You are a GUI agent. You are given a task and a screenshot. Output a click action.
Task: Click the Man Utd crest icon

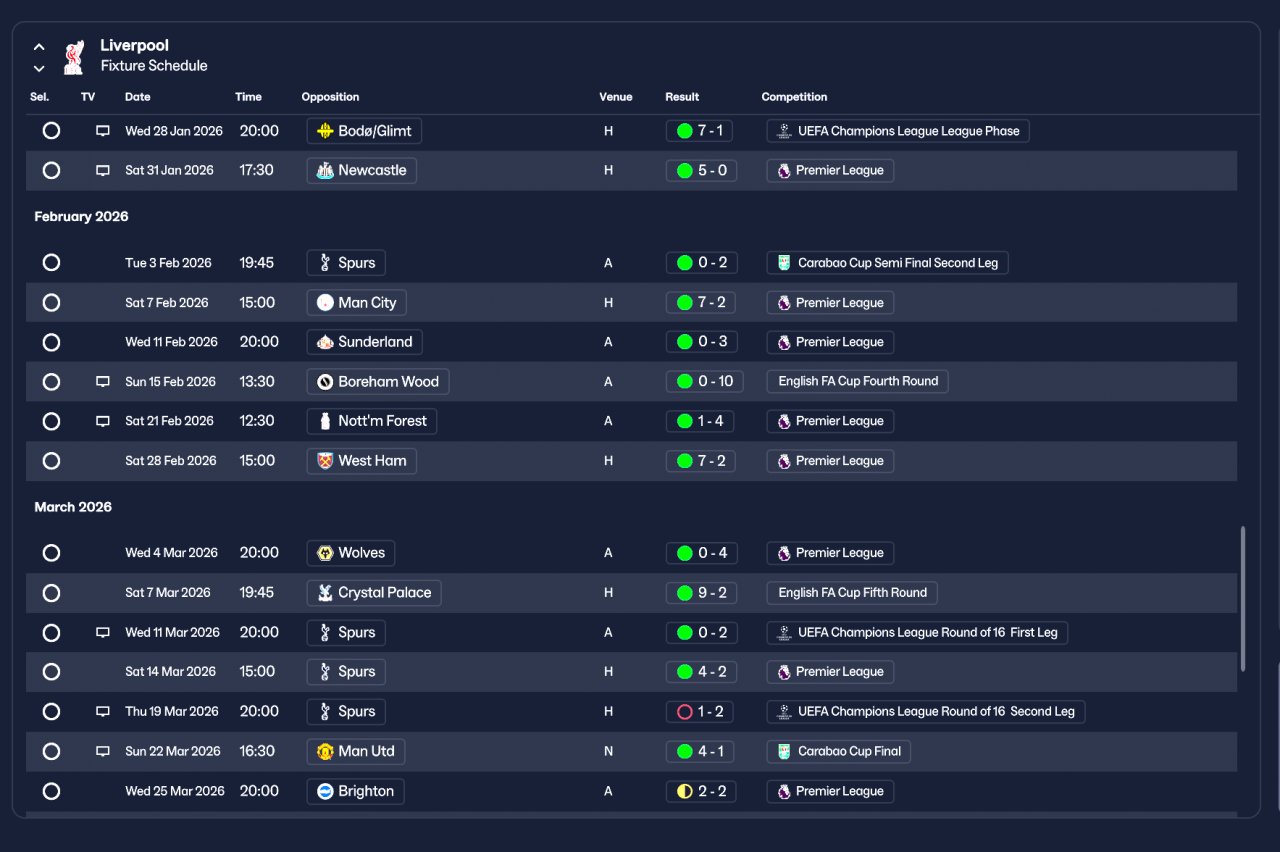pyautogui.click(x=325, y=752)
